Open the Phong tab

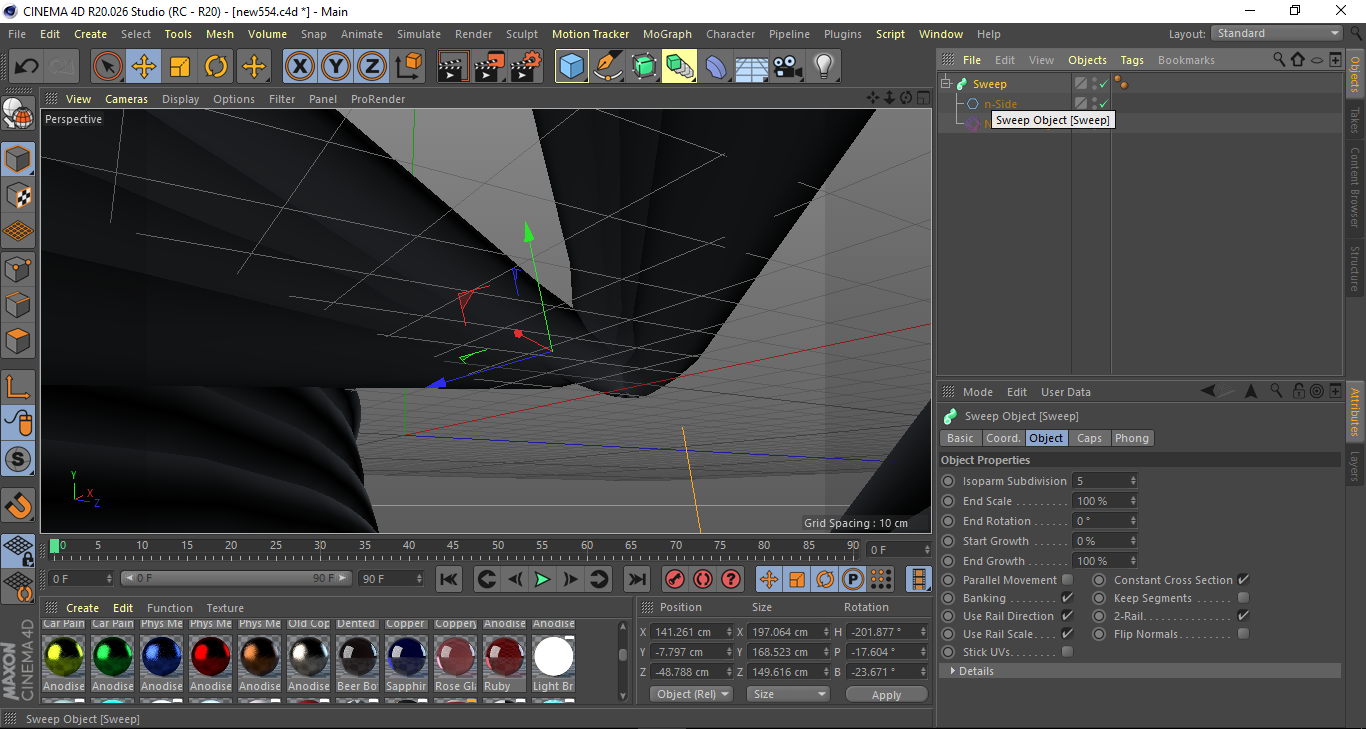(x=1131, y=438)
